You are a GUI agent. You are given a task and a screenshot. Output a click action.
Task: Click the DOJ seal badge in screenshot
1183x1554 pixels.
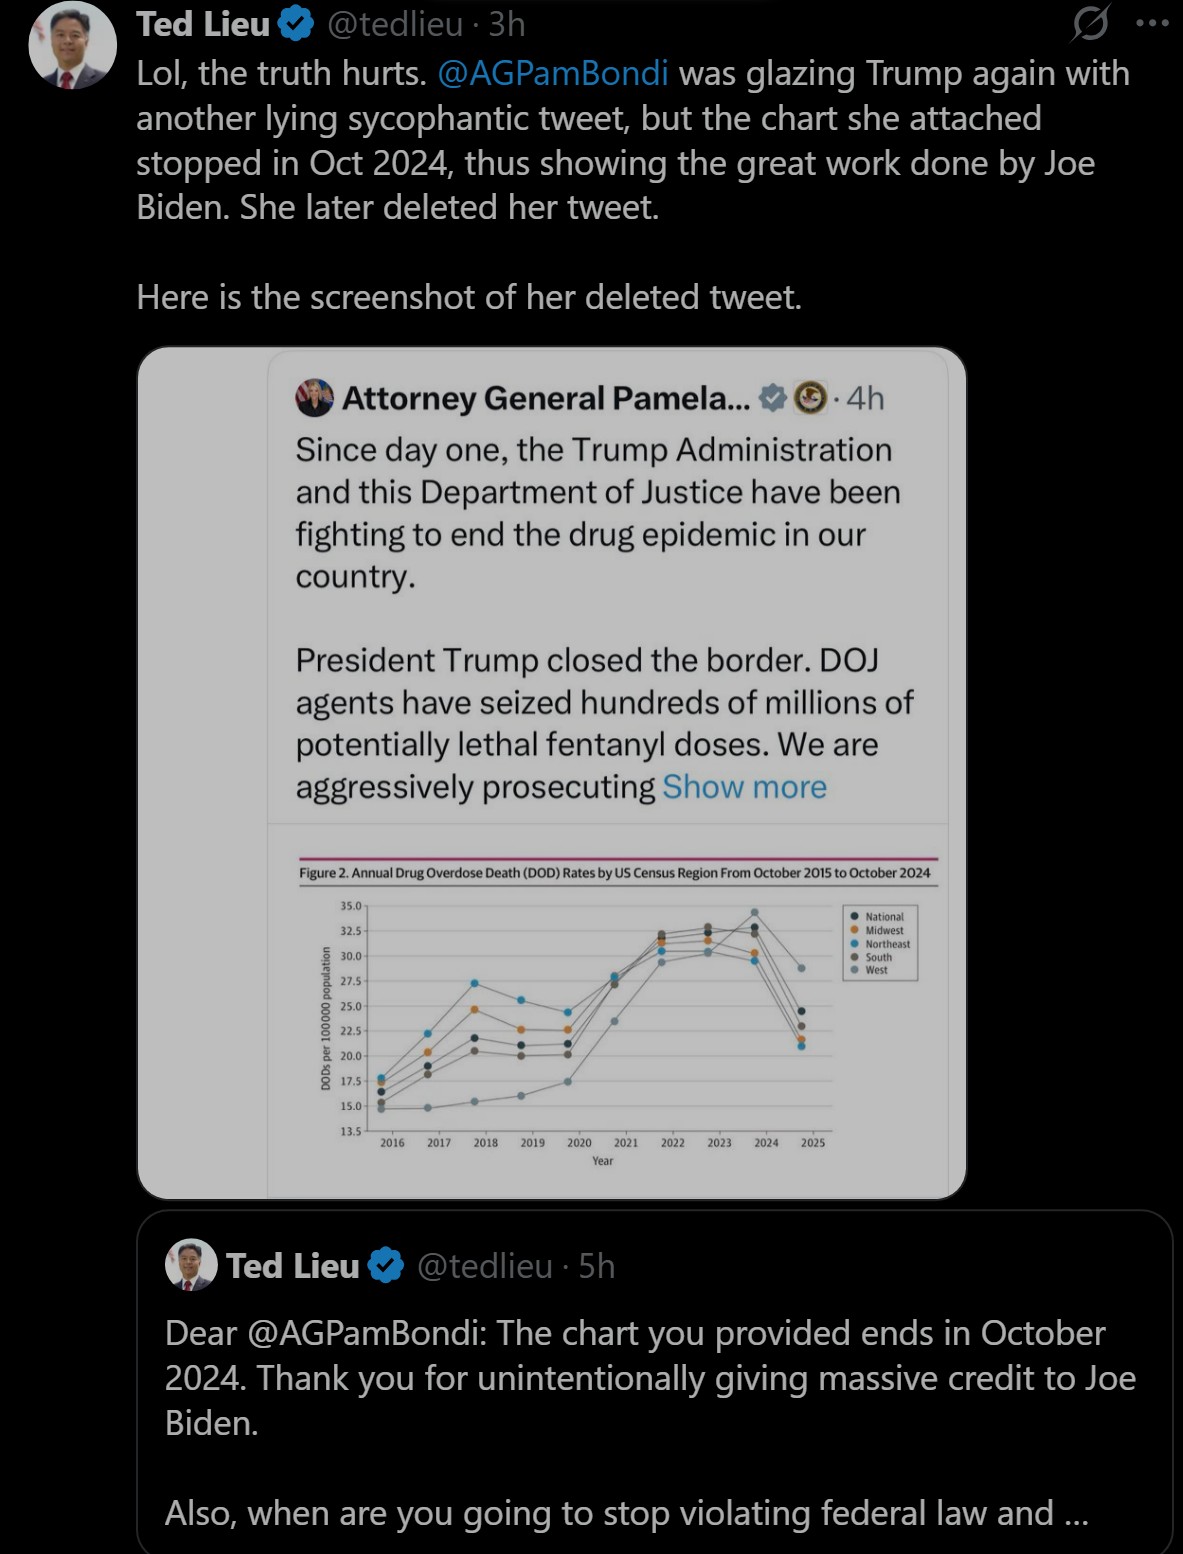pos(810,398)
